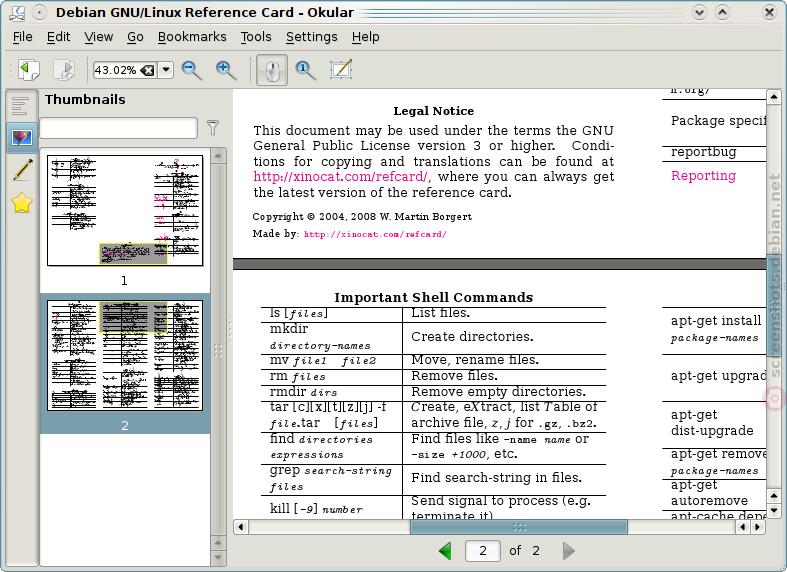The height and width of the screenshot is (572, 787).
Task: Click the horizontal scrollbar left arrow
Action: coord(241,527)
